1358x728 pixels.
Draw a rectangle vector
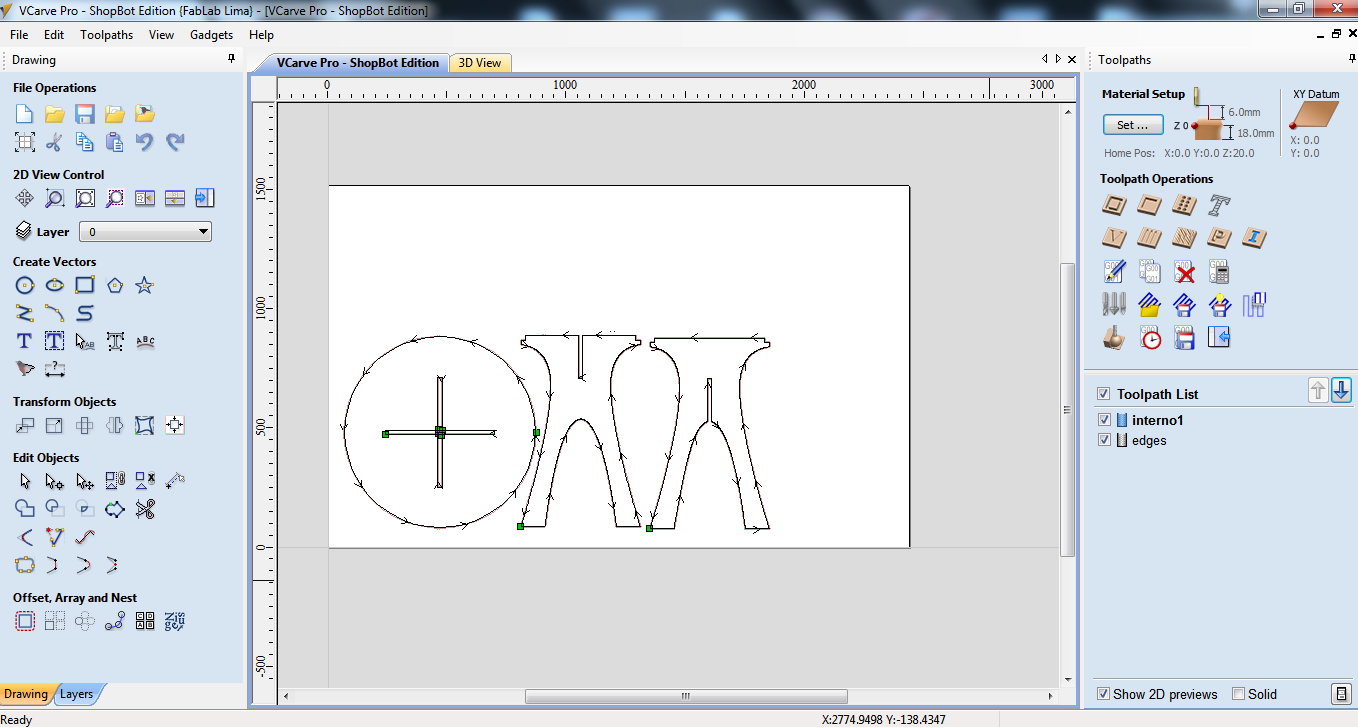(x=85, y=286)
